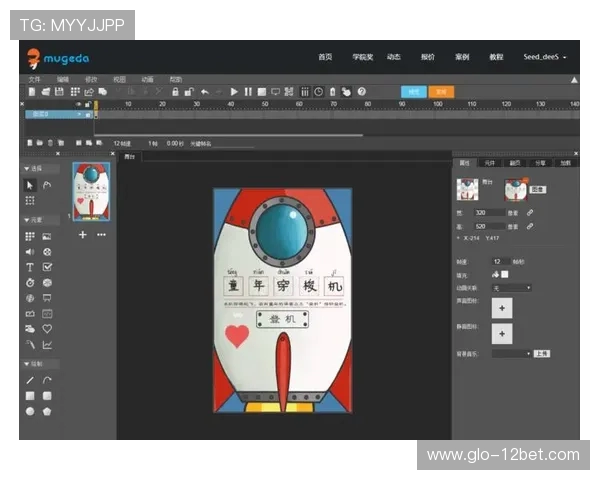Screen dimensions: 600x480
Task: Pick the straight line drawing tool
Action: tap(30, 380)
